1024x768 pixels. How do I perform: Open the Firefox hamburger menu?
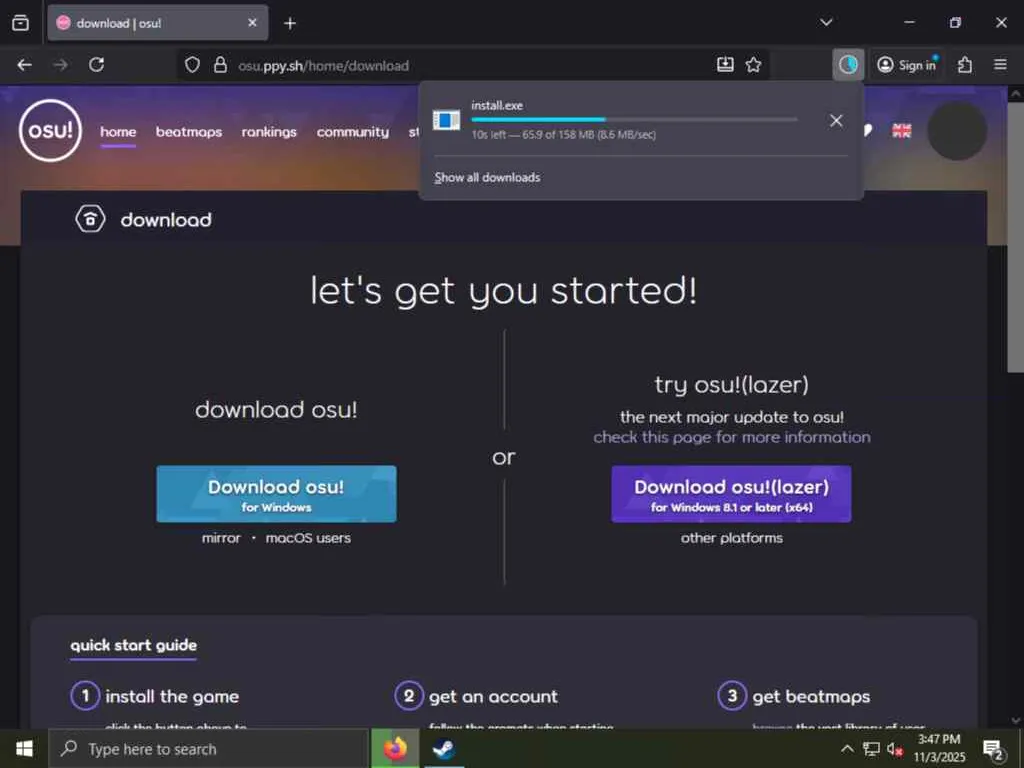[x=1000, y=65]
